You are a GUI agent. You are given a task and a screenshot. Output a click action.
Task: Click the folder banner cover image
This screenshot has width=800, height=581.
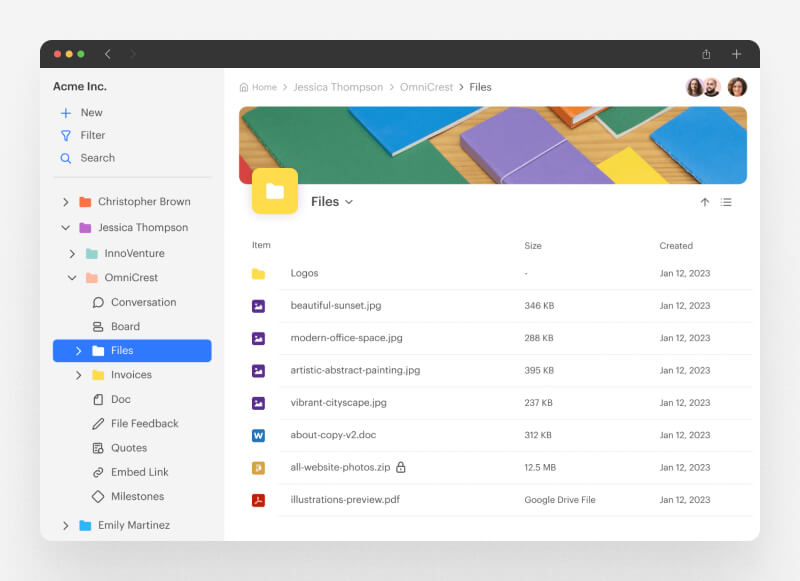(493, 145)
